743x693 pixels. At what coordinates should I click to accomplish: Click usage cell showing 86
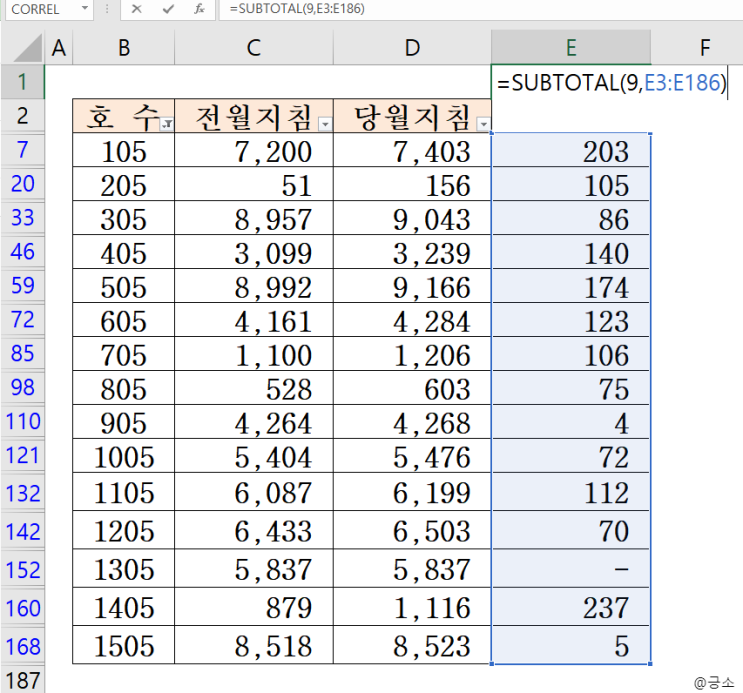(x=571, y=219)
